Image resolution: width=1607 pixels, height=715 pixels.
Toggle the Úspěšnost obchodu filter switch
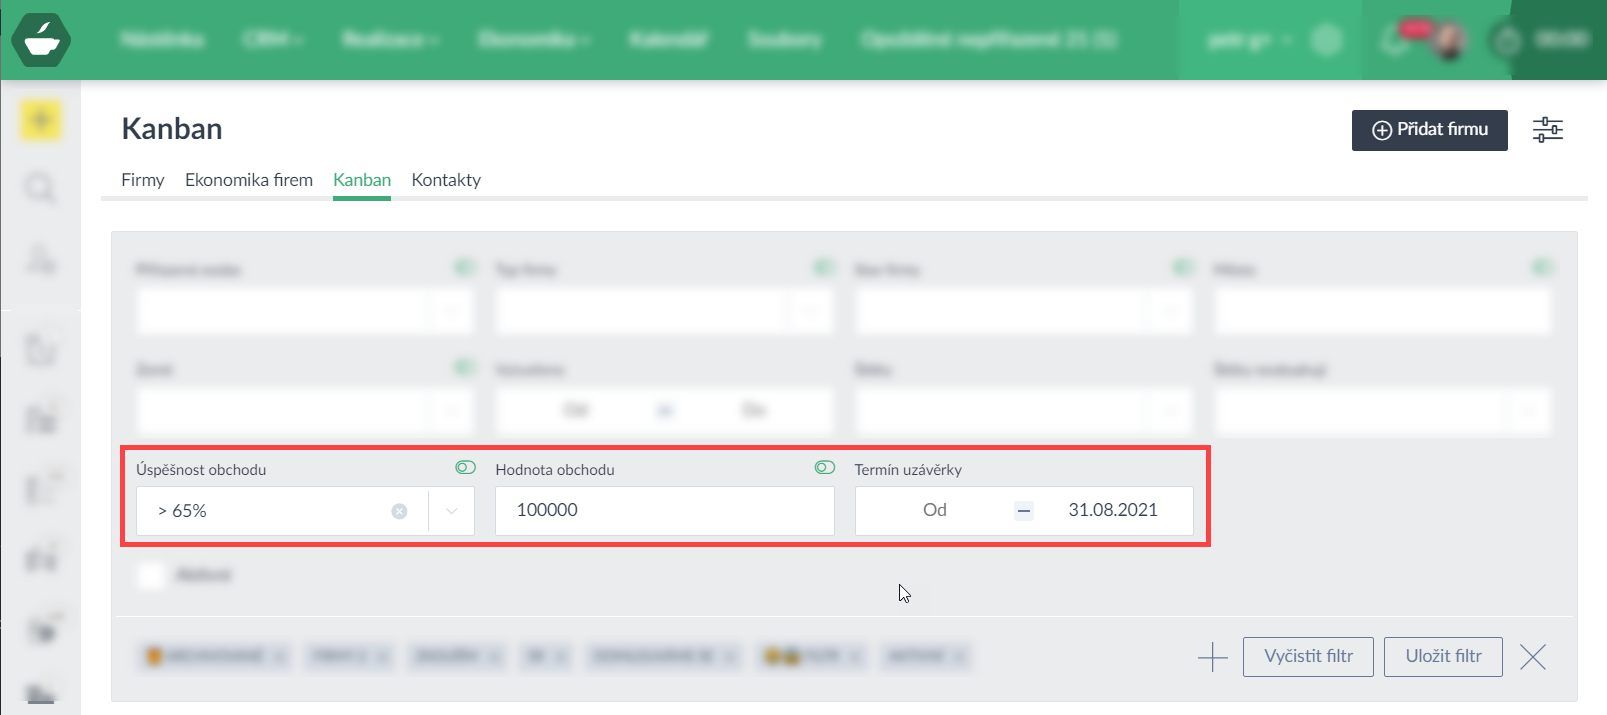tap(465, 468)
